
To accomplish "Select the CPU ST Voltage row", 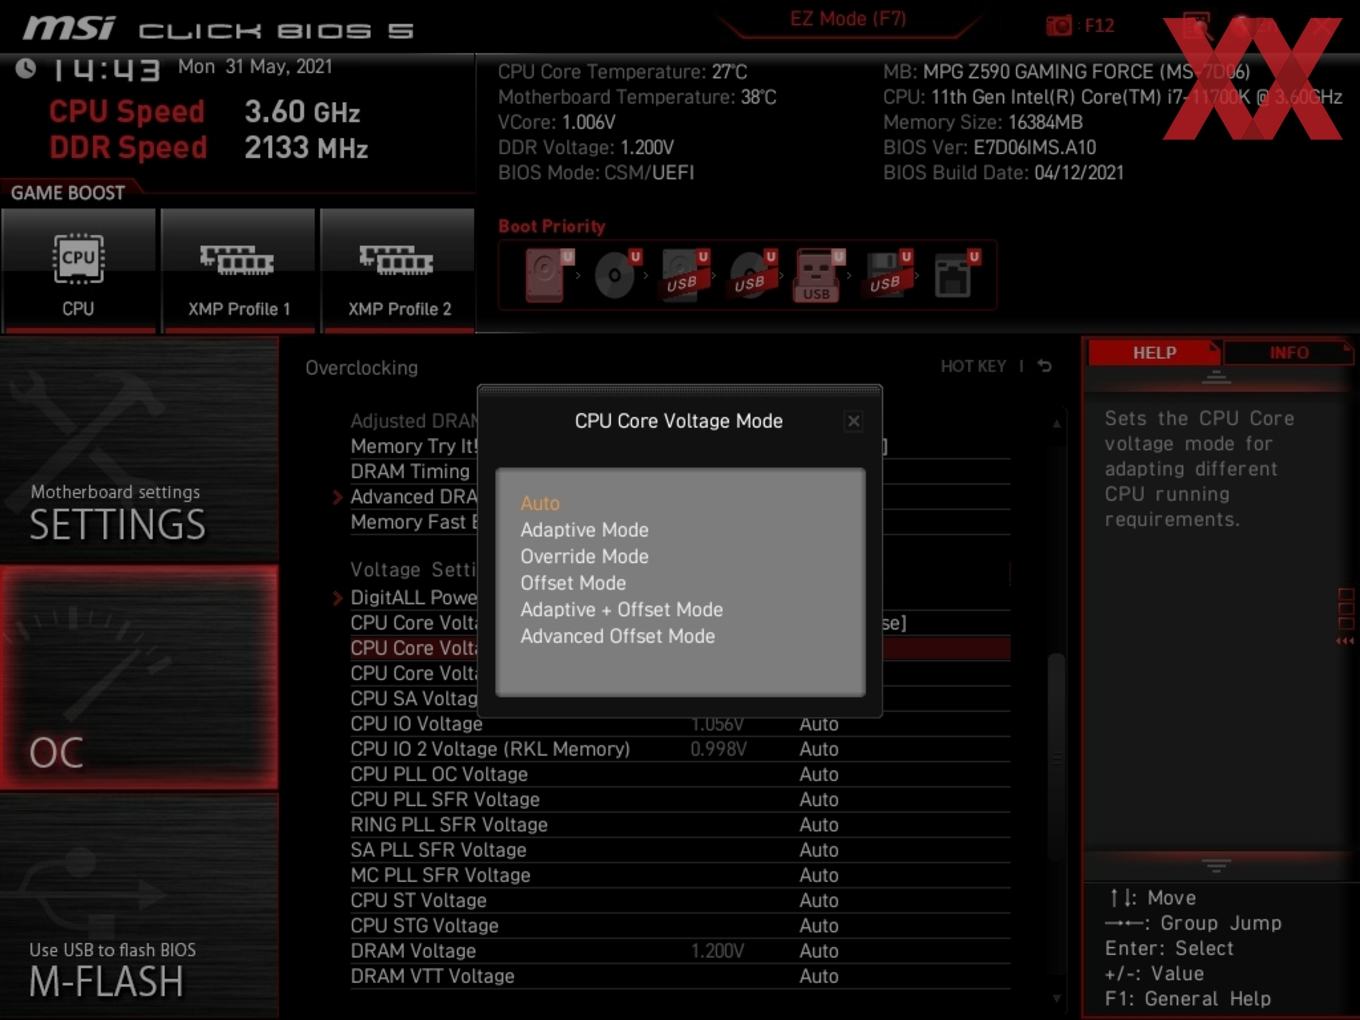I will 680,900.
